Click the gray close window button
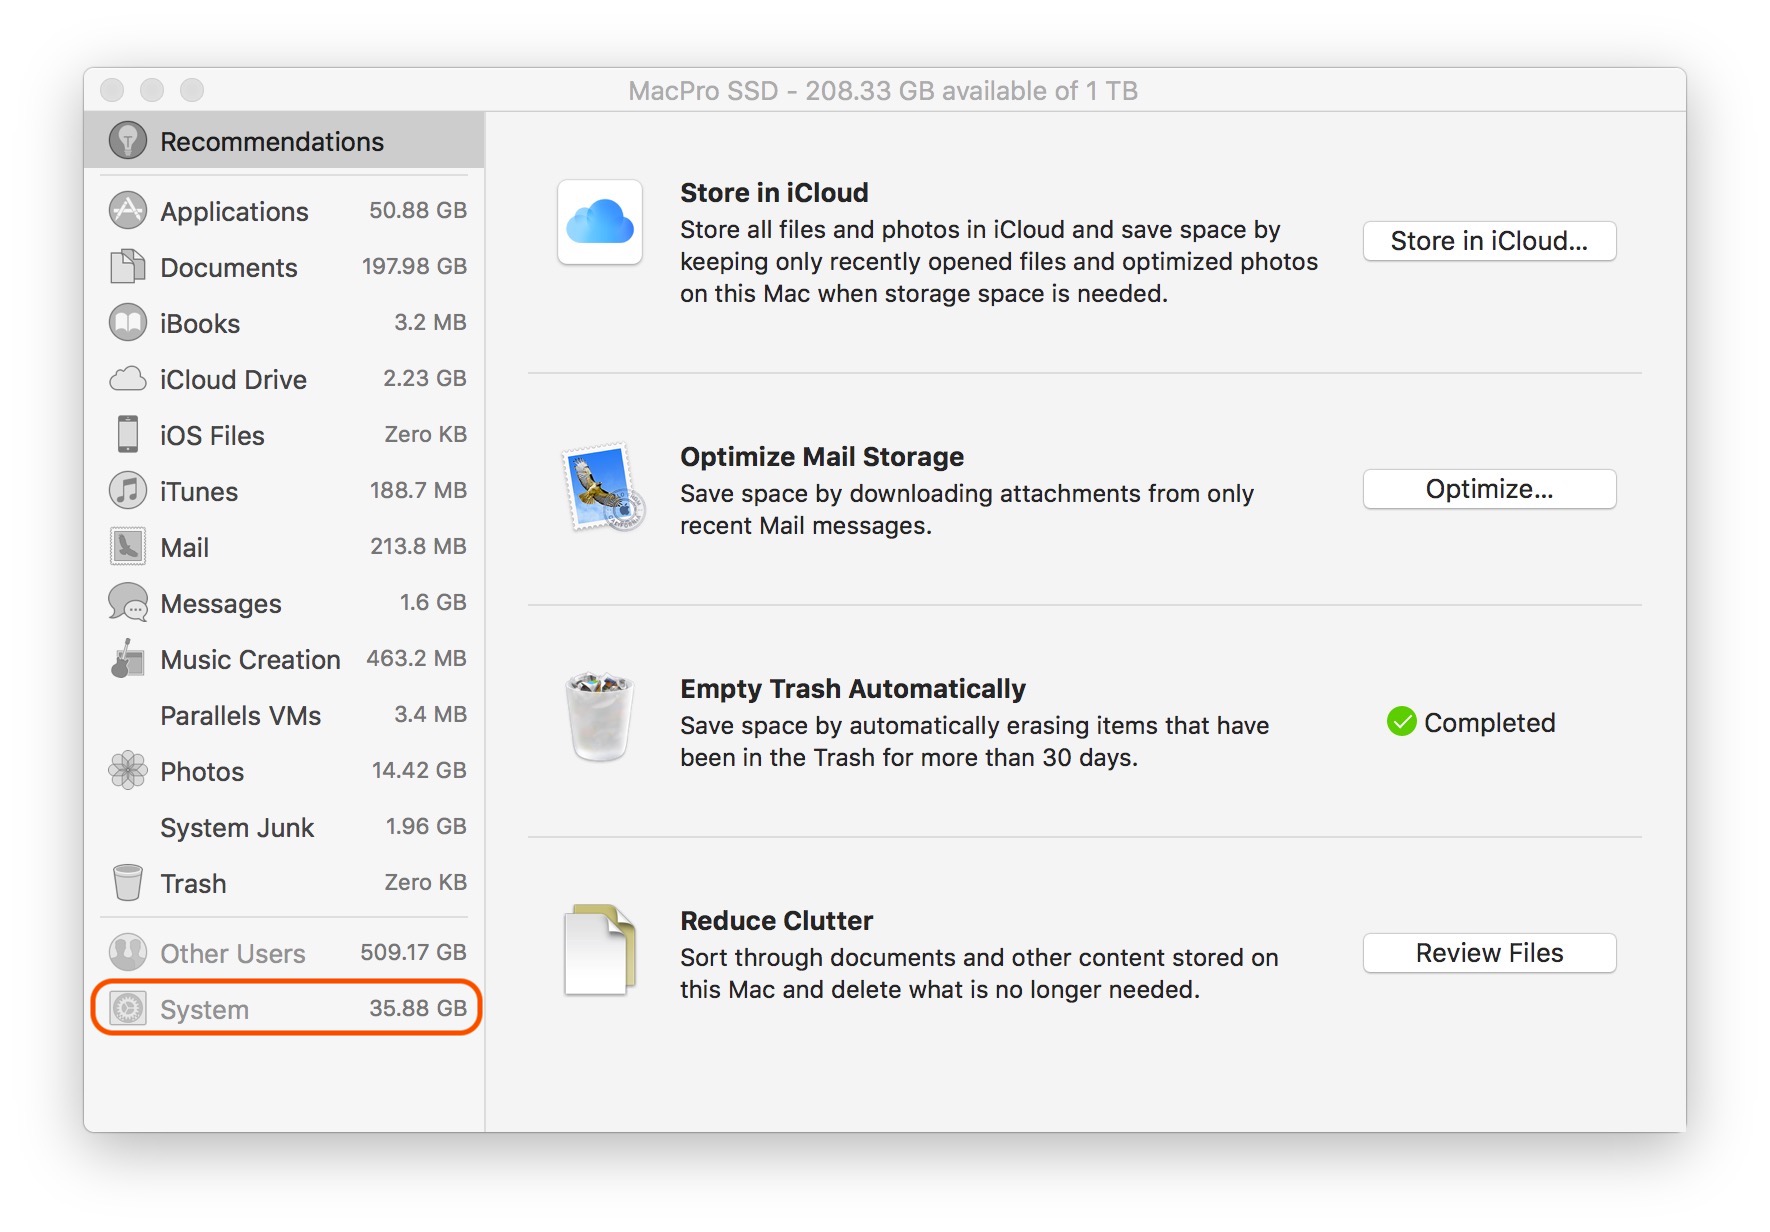 pyautogui.click(x=112, y=90)
